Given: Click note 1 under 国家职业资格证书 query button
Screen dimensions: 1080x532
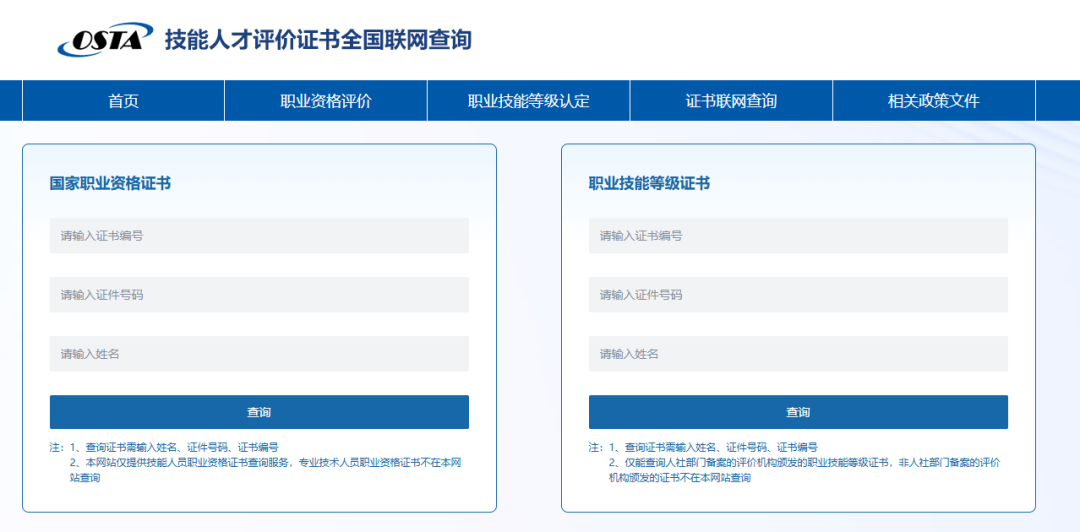Looking at the screenshot, I should click(x=174, y=447).
